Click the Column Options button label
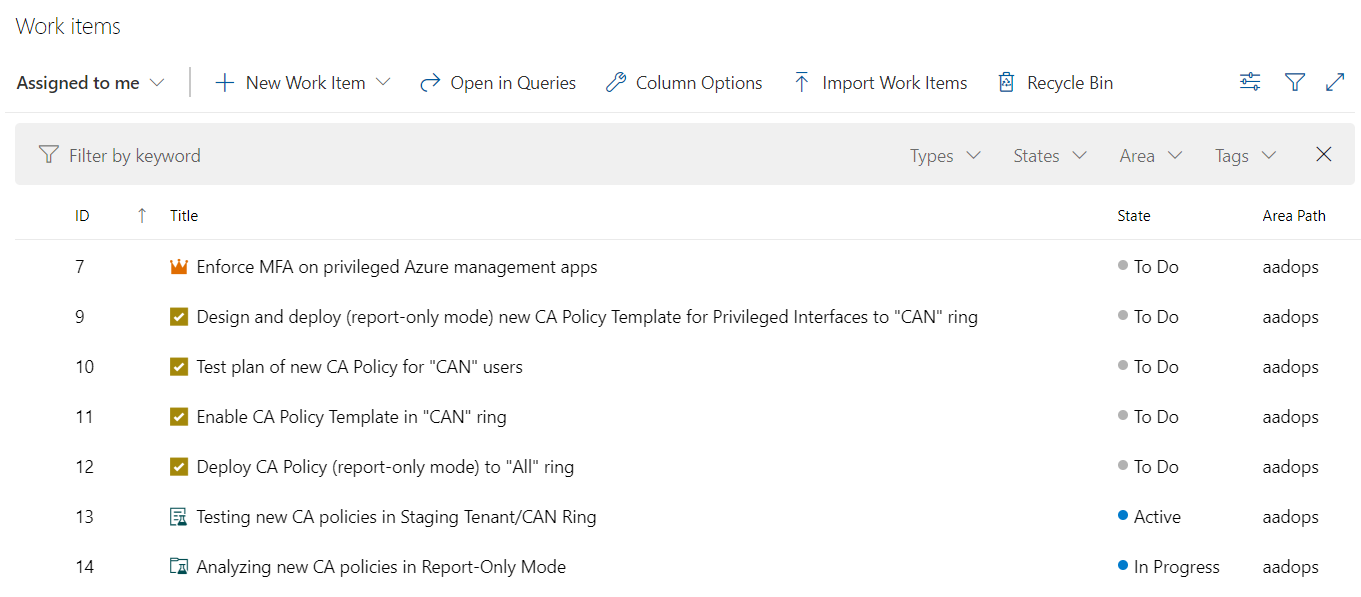Image resolution: width=1361 pixels, height=597 pixels. click(x=699, y=83)
